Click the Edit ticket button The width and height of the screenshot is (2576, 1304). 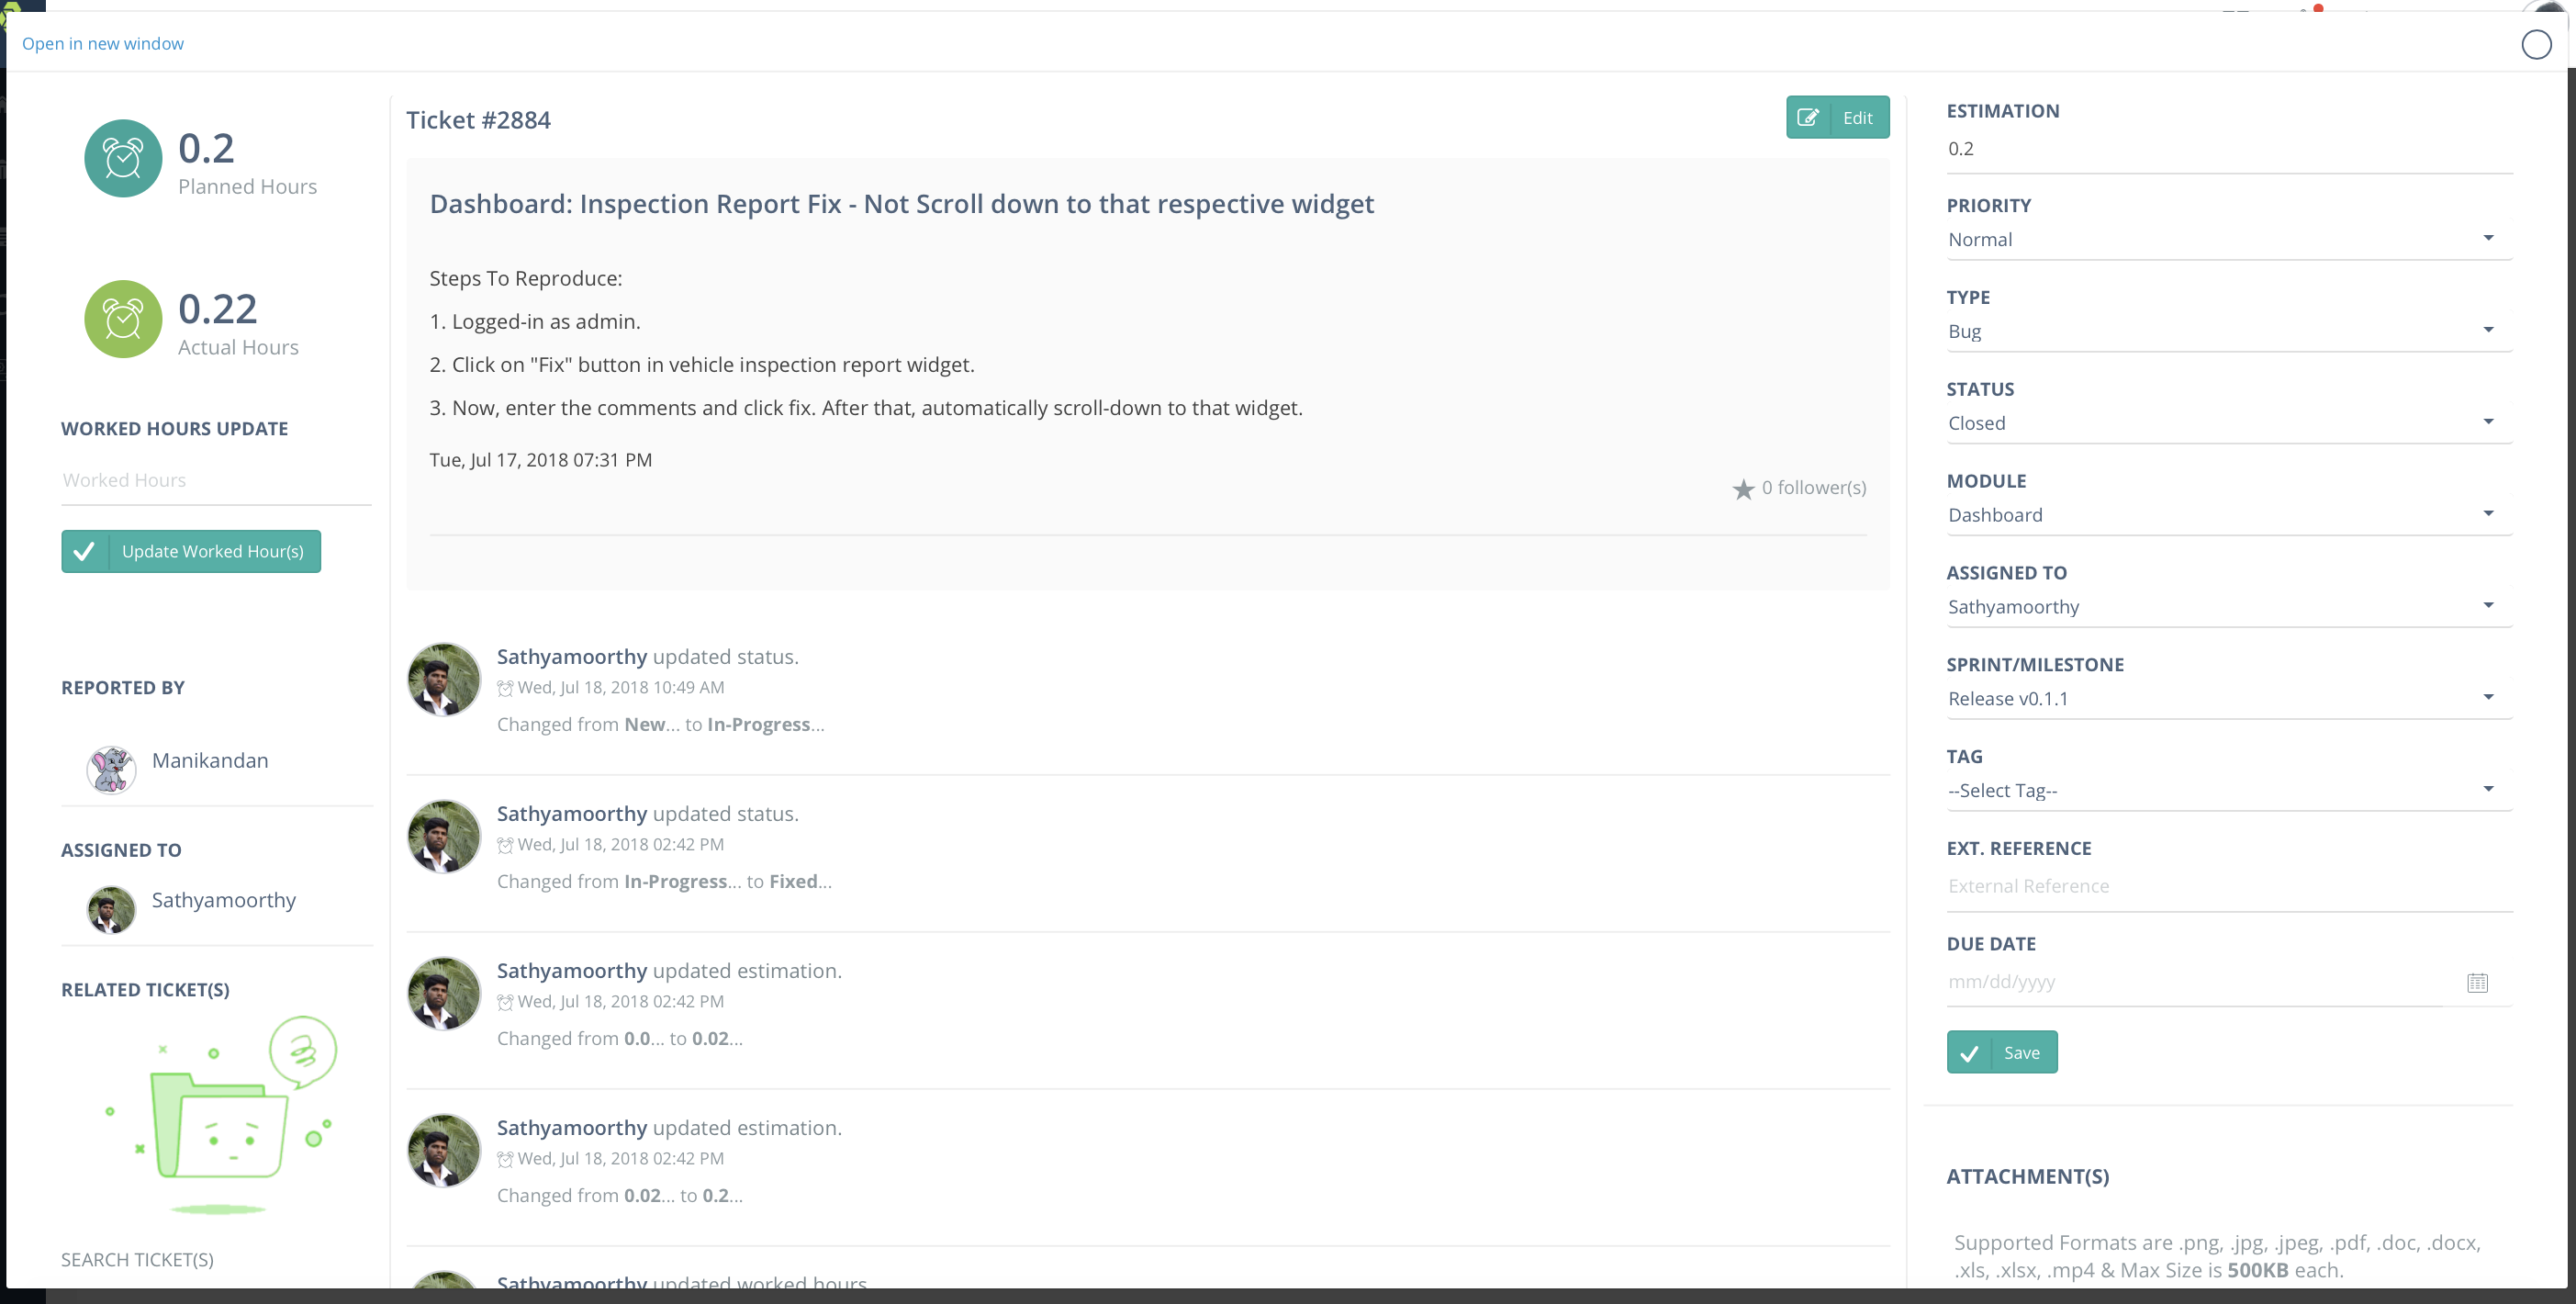1837,118
